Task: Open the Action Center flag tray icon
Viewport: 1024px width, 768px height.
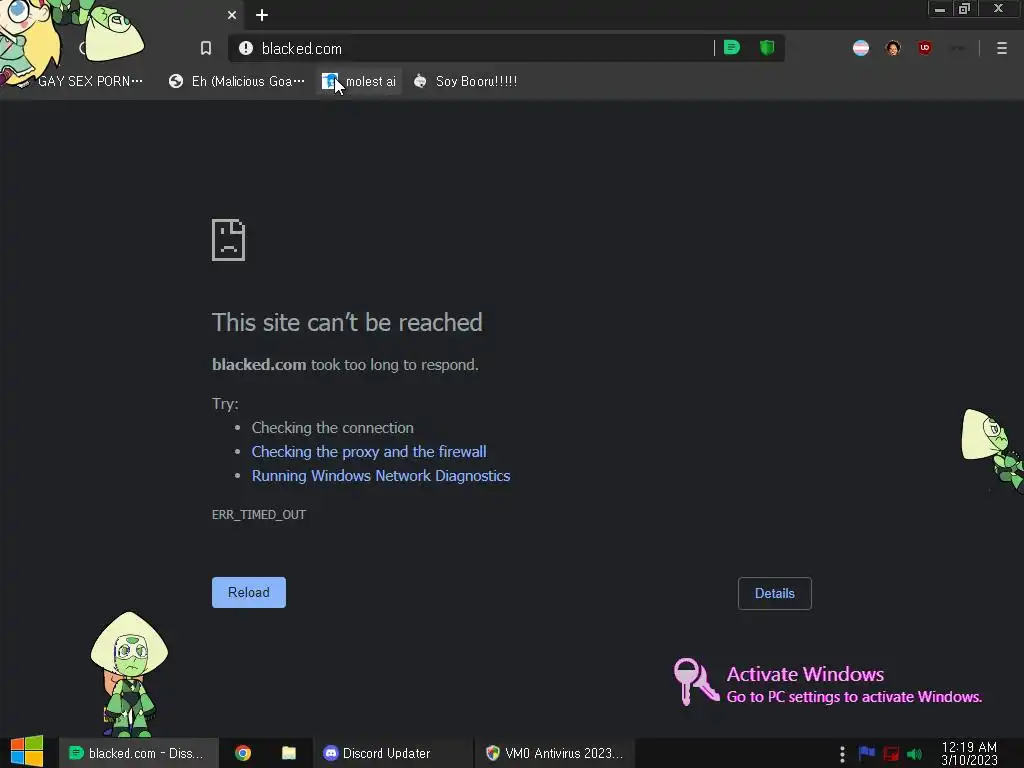Action: pos(867,753)
